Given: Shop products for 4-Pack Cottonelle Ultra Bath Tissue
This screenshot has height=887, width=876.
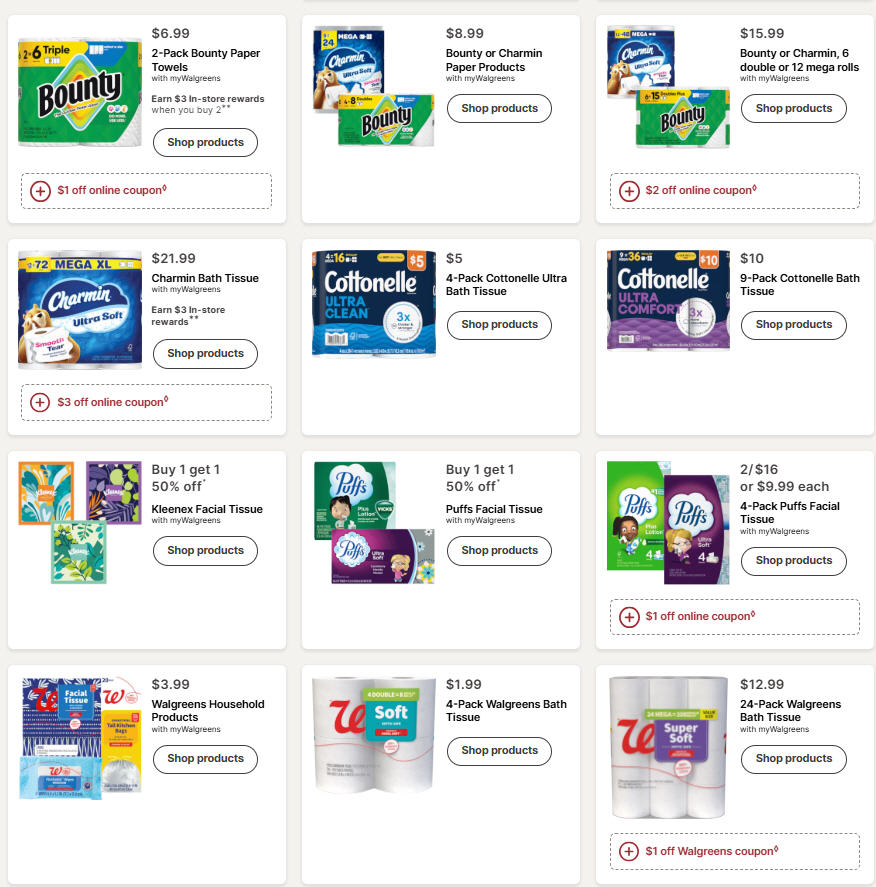Looking at the screenshot, I should 499,325.
